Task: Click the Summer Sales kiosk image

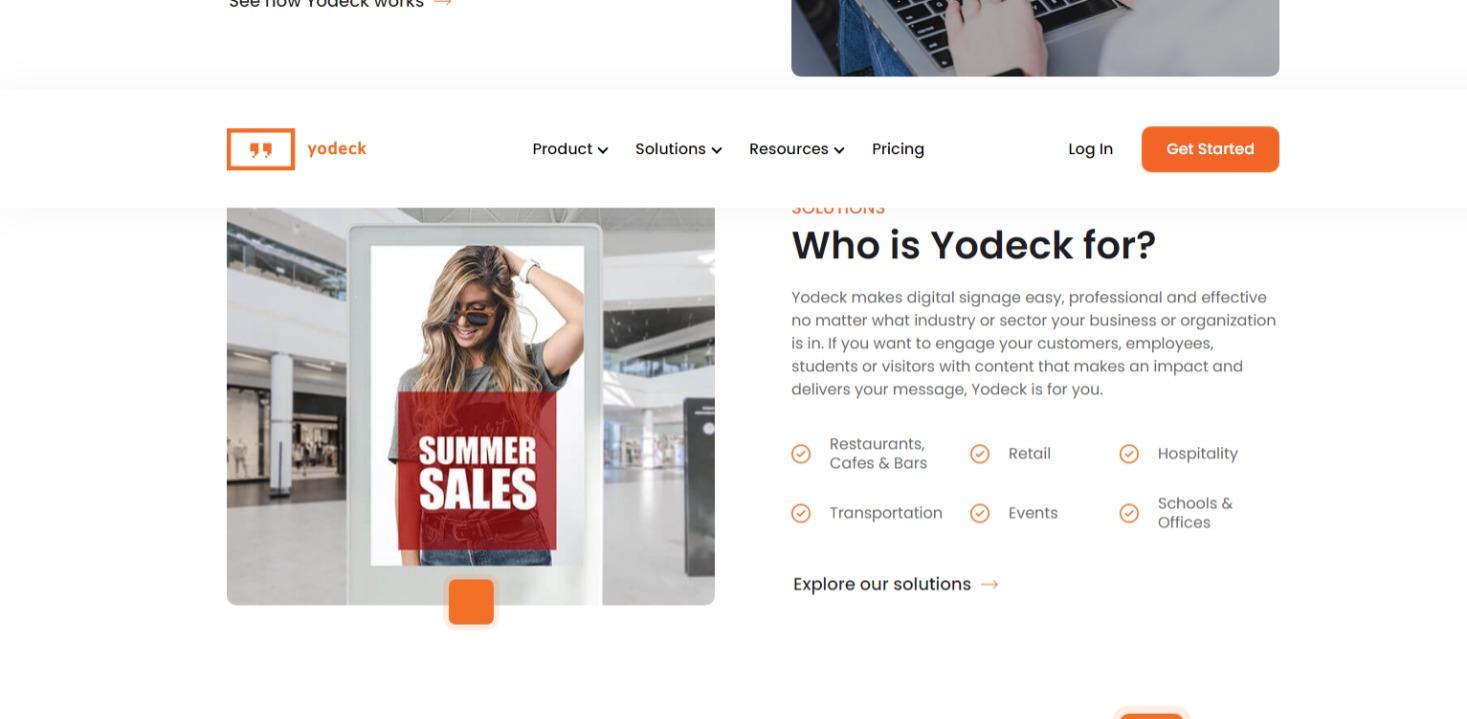Action: [471, 406]
